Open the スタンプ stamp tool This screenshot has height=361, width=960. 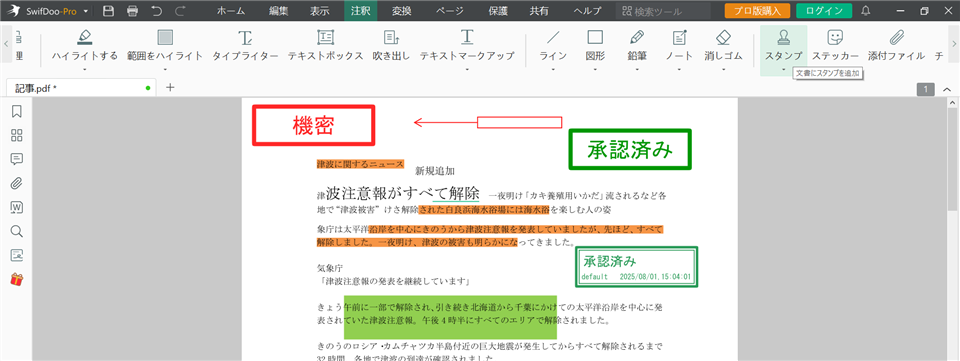click(x=783, y=46)
